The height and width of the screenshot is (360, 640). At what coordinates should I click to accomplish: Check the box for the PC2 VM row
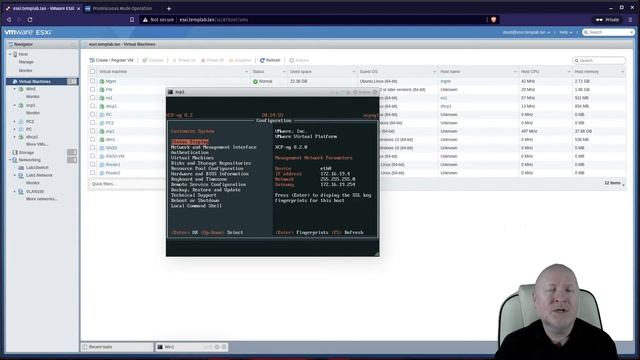pos(93,122)
